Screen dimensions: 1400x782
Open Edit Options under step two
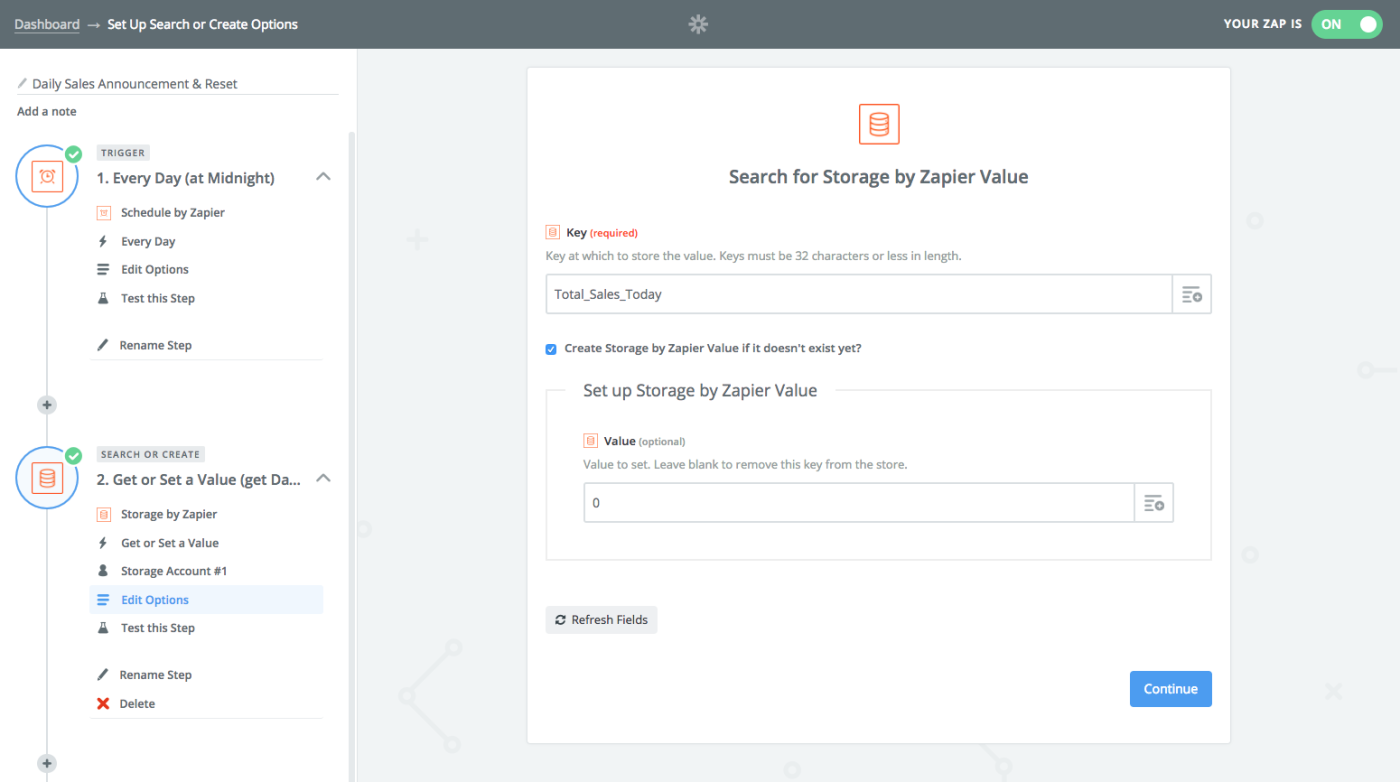pos(155,600)
